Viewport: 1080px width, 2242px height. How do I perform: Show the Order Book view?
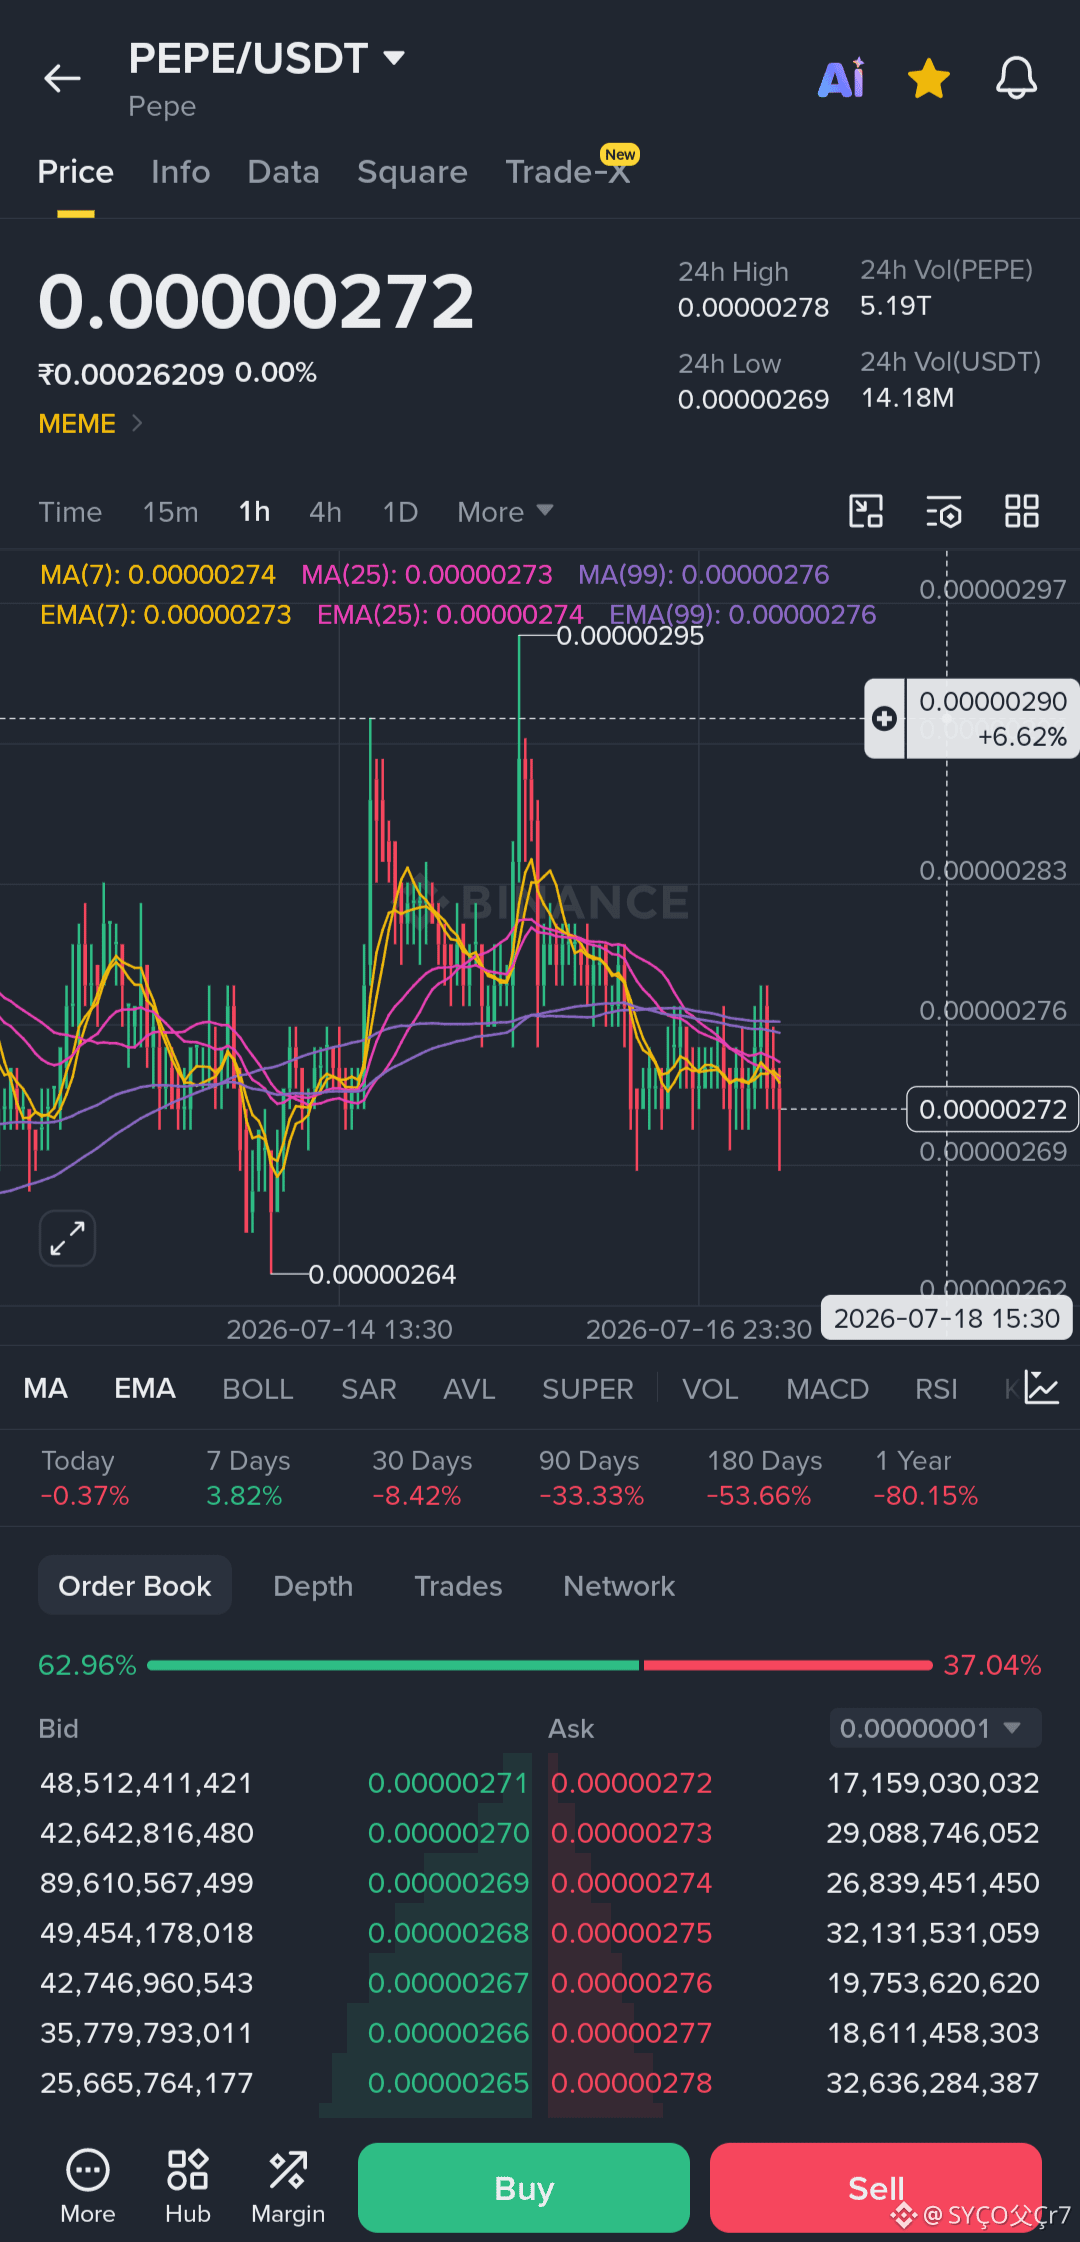pyautogui.click(x=135, y=1585)
